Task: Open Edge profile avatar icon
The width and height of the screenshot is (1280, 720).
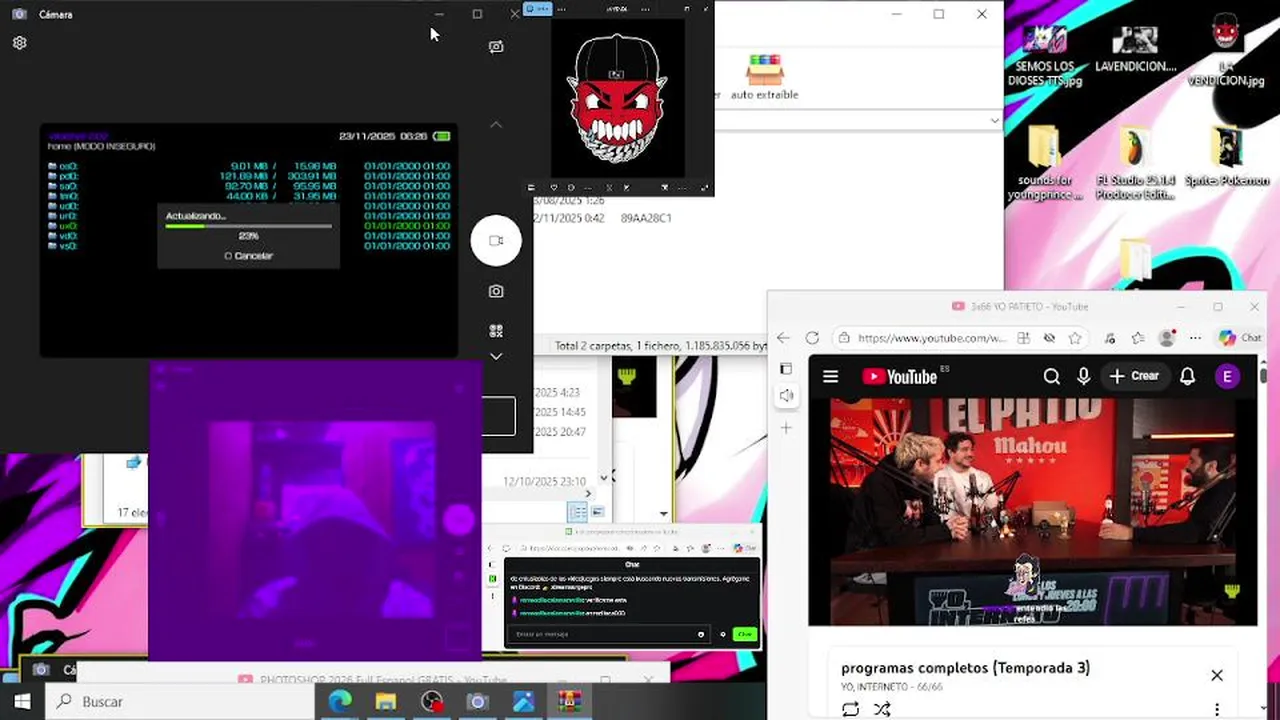Action: tap(1166, 338)
